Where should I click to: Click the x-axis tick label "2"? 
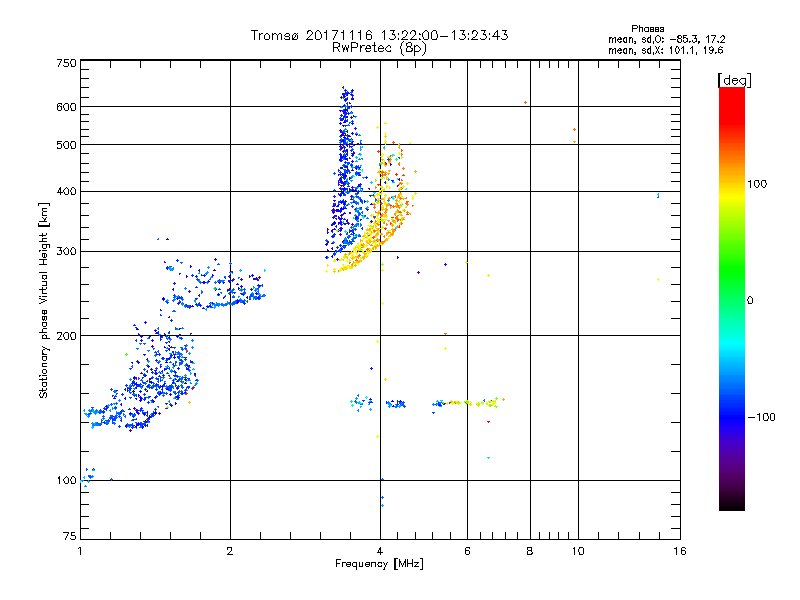click(x=230, y=551)
